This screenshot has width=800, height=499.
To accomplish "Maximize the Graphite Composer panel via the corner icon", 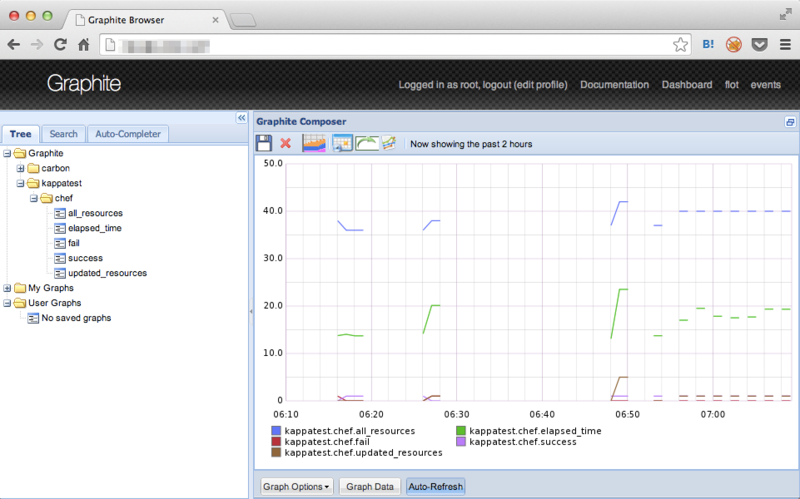I will click(790, 122).
